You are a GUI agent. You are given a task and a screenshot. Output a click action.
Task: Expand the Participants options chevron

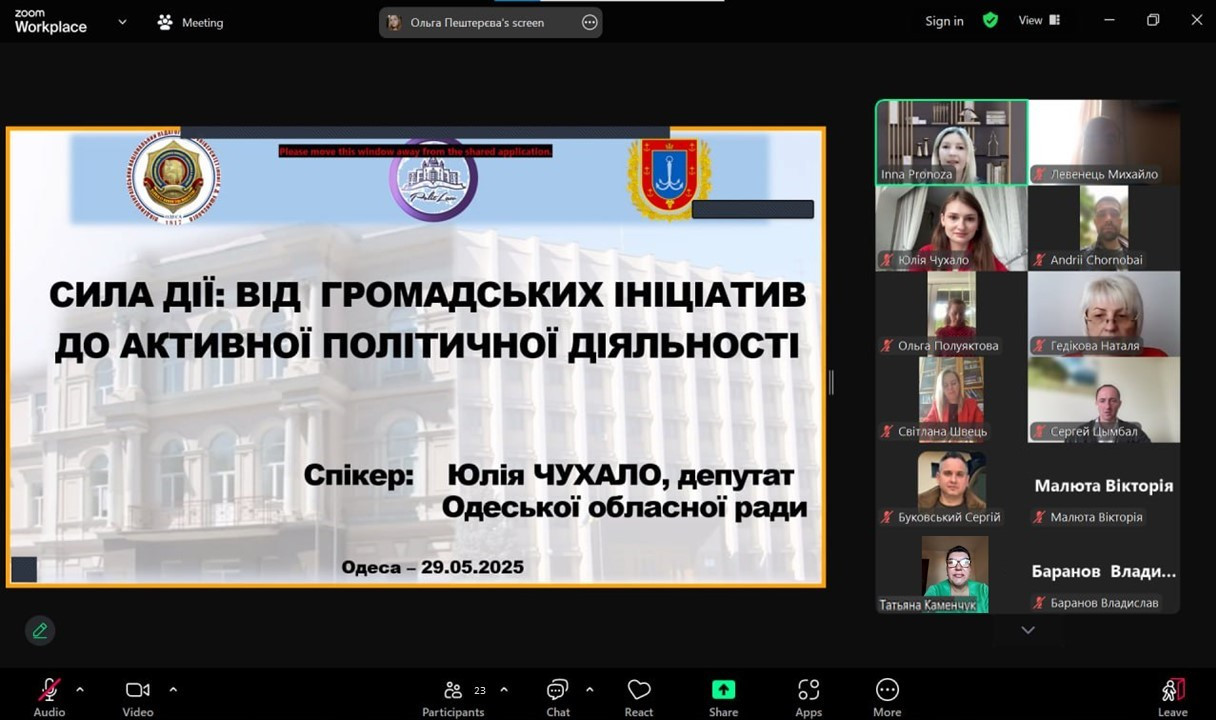pyautogui.click(x=504, y=689)
